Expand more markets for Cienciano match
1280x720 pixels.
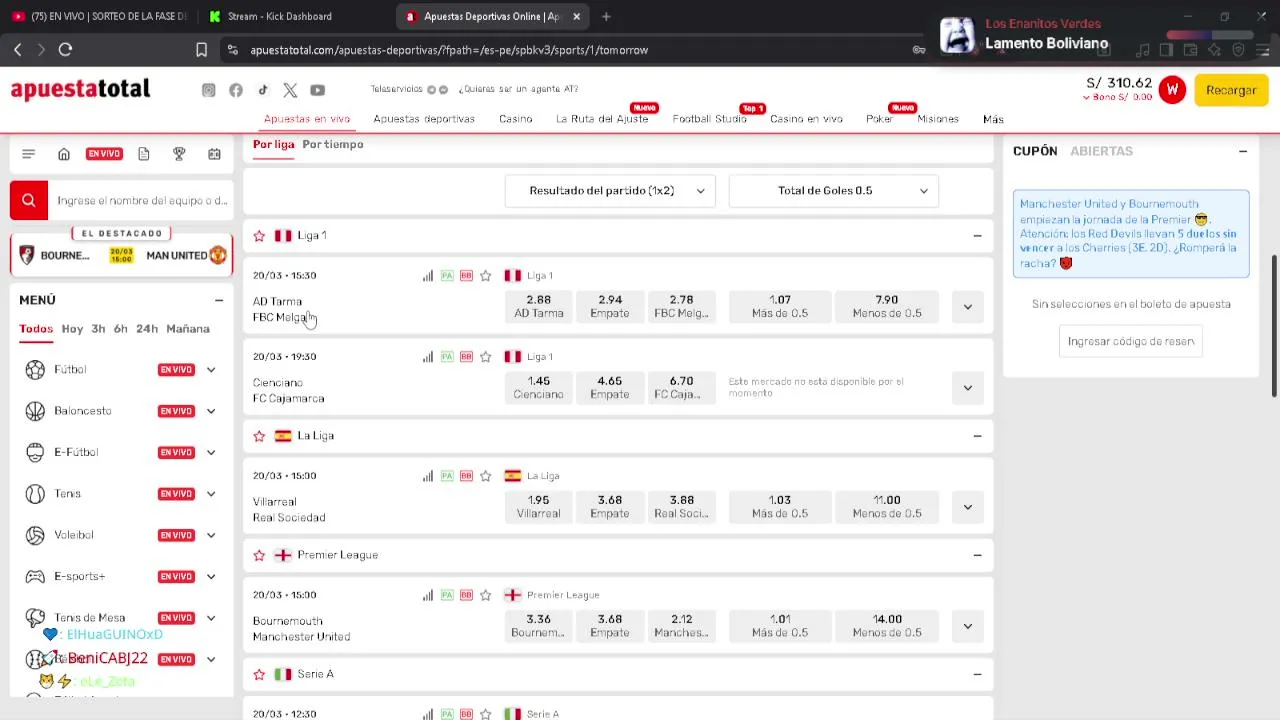(x=967, y=388)
